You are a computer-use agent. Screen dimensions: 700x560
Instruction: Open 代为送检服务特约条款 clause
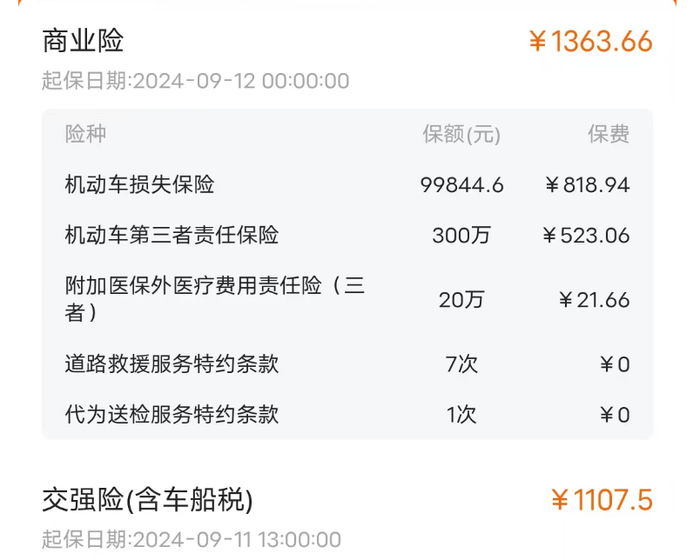(172, 415)
